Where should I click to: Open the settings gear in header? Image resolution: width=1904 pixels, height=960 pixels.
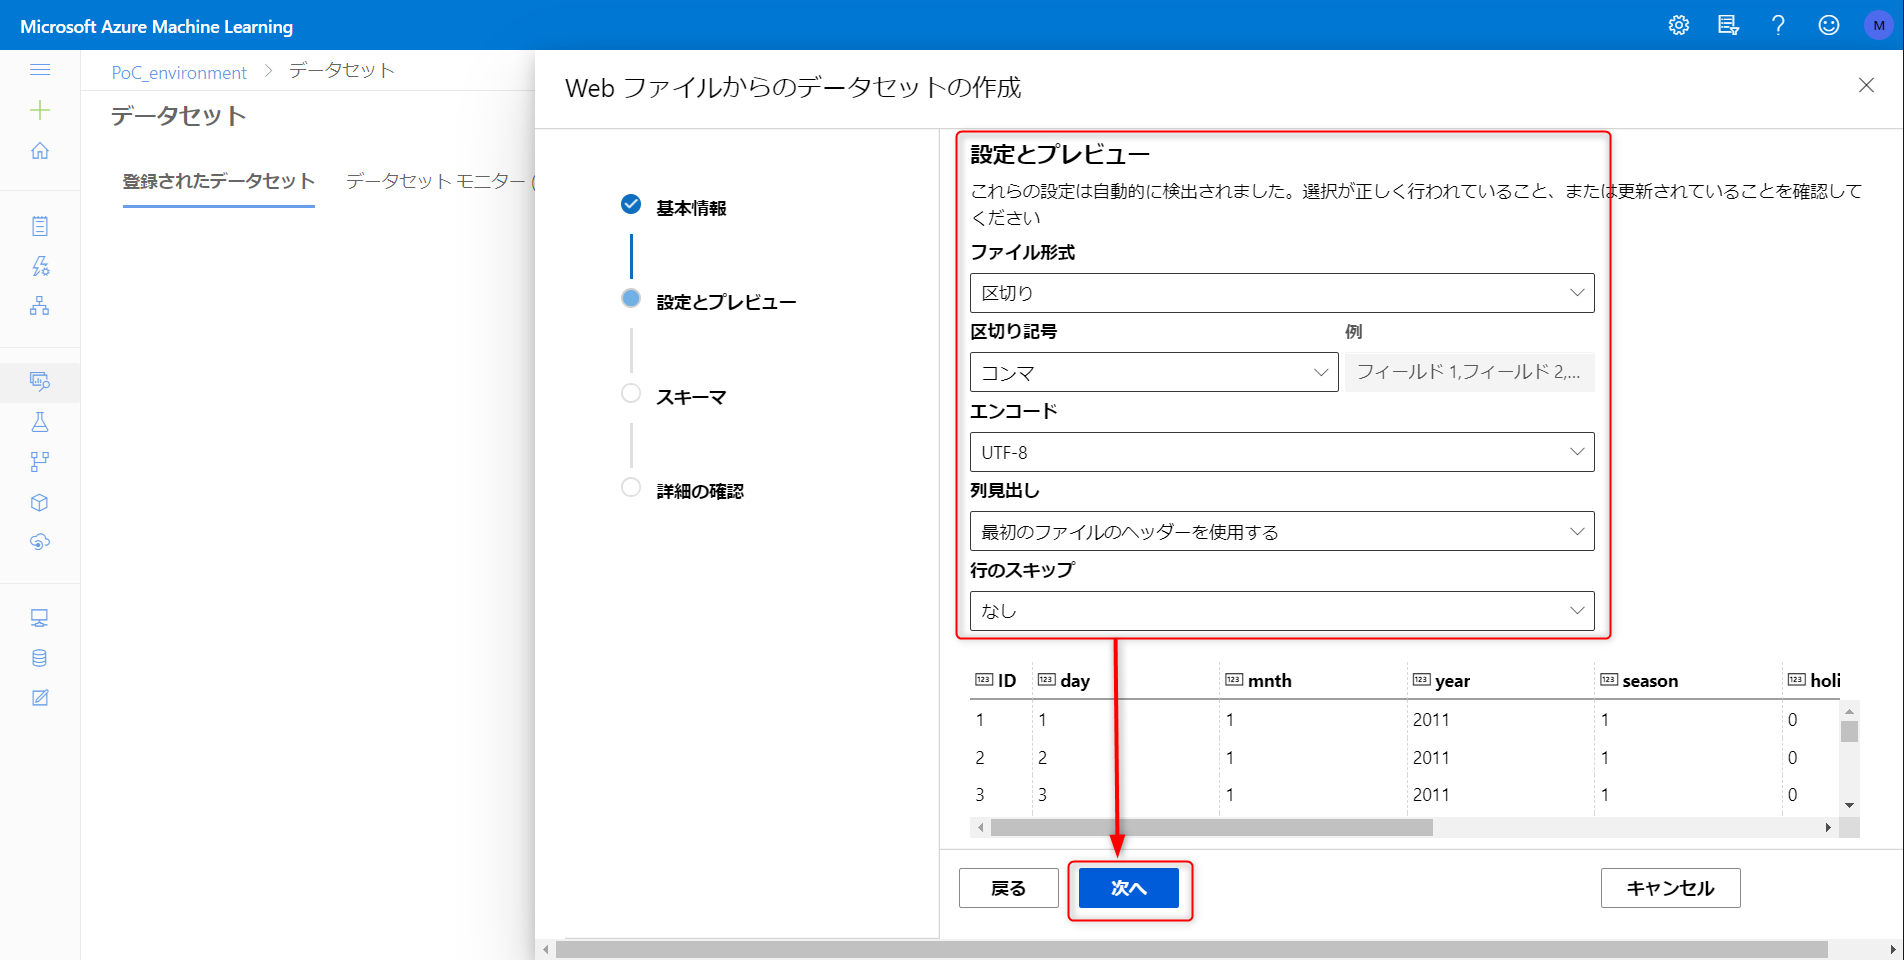click(1679, 26)
